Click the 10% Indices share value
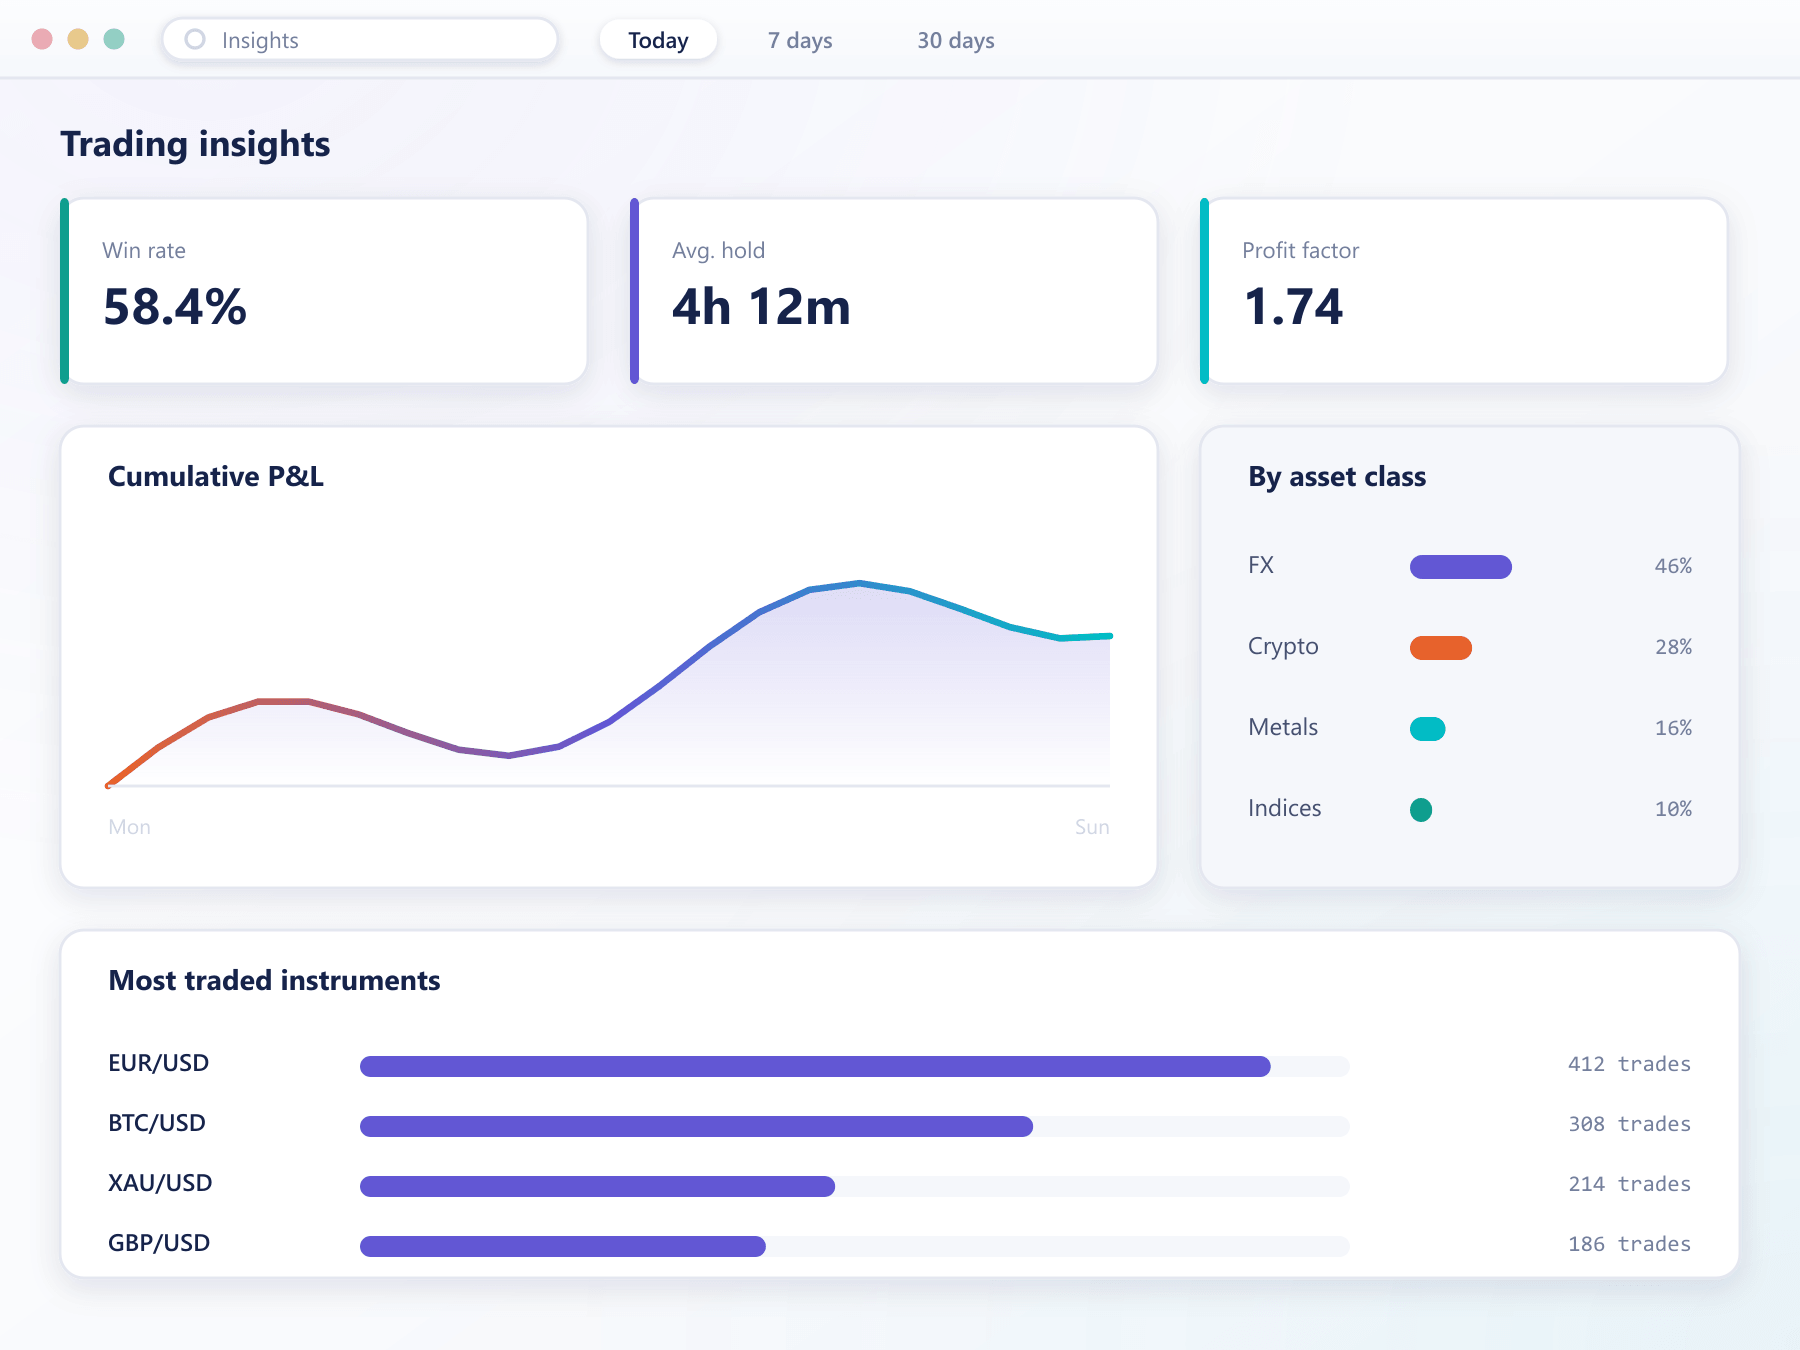Viewport: 1800px width, 1350px height. pos(1673,809)
